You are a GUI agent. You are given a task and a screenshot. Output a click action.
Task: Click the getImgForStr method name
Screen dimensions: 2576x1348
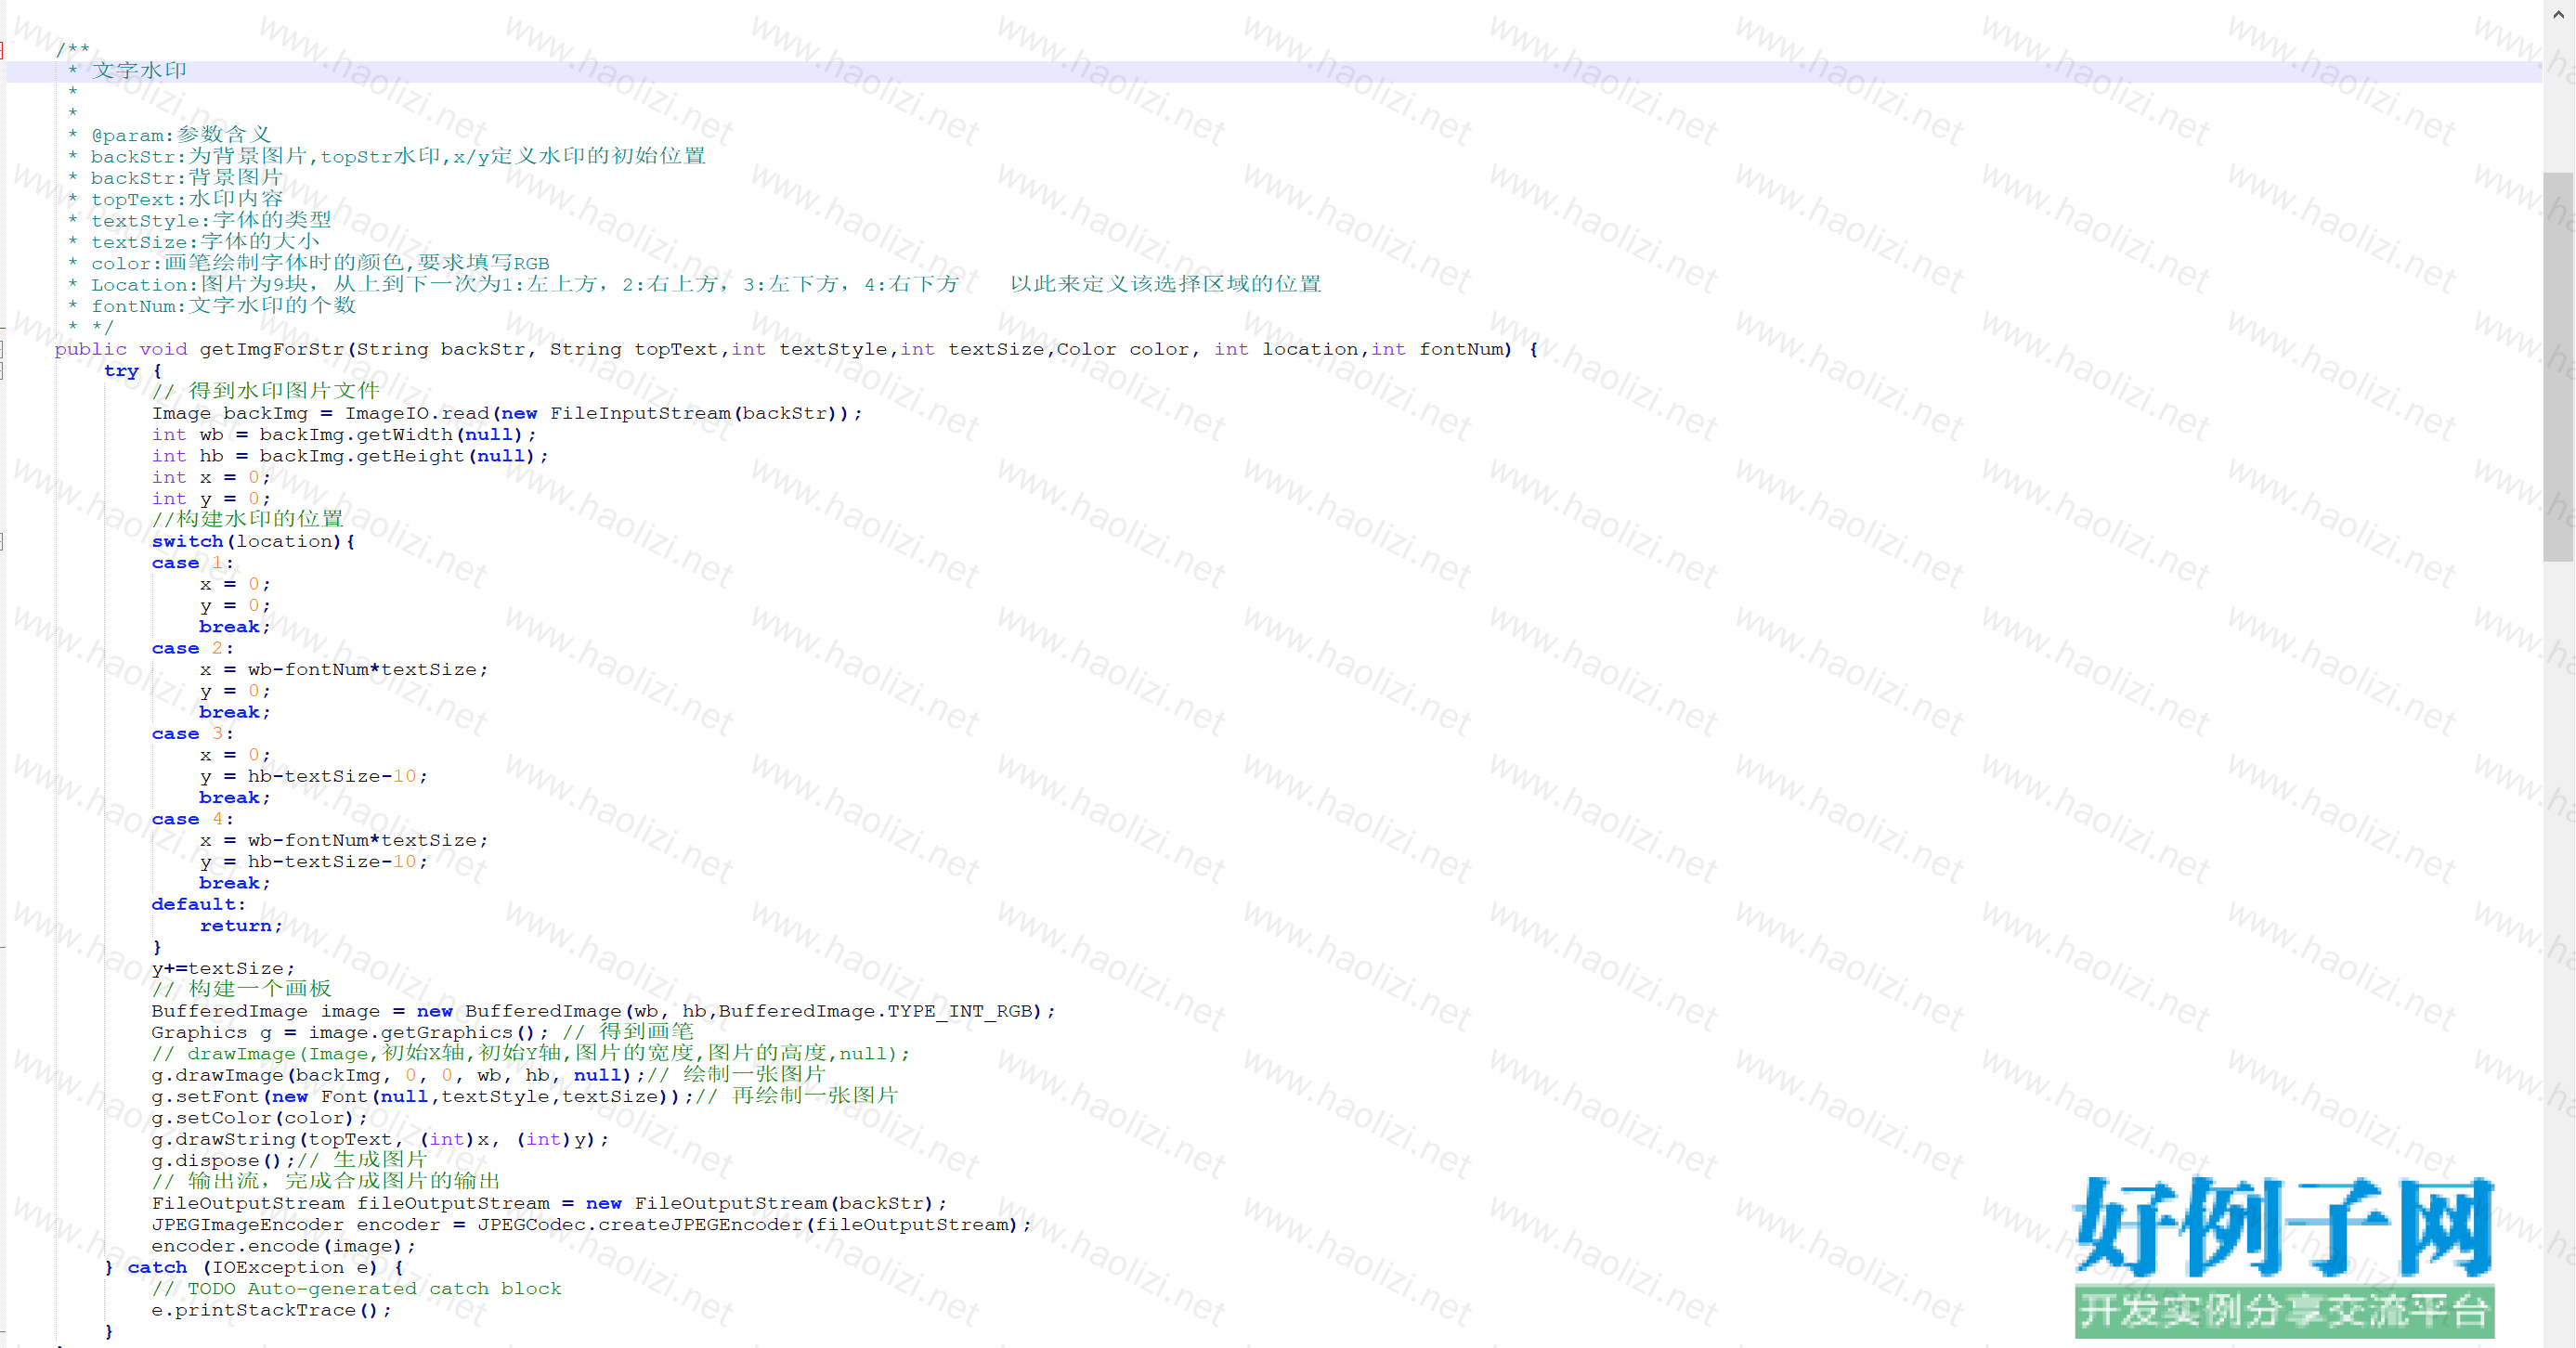click(x=271, y=349)
